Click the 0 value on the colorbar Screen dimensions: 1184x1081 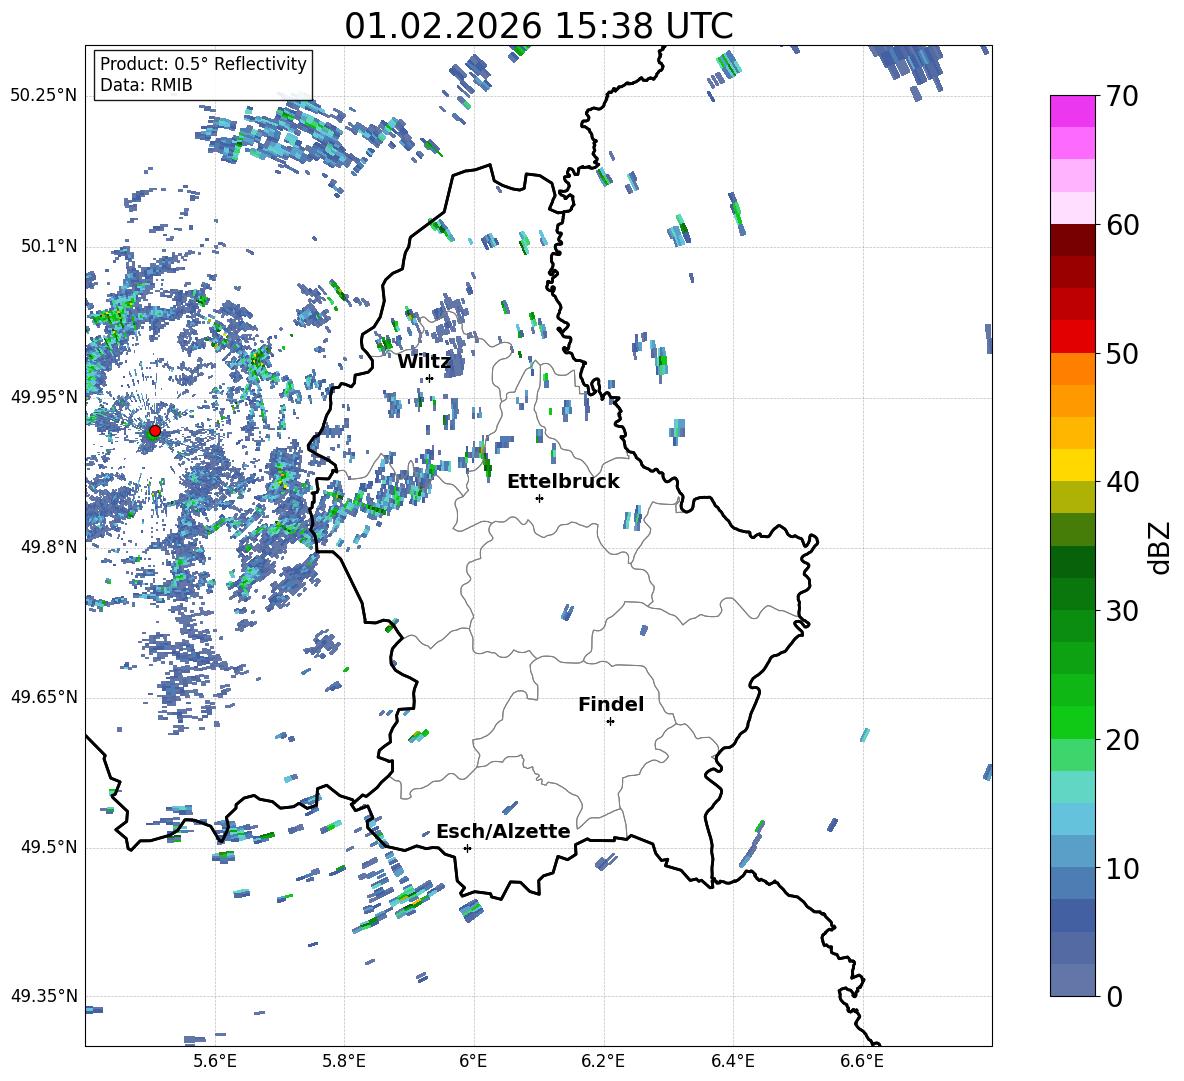(1114, 996)
